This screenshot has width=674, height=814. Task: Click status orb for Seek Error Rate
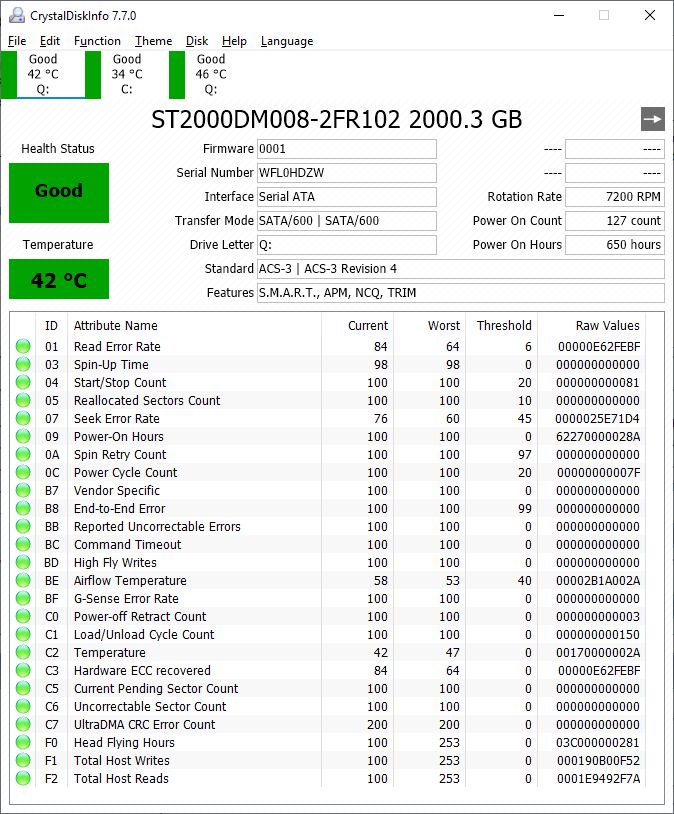[23, 418]
